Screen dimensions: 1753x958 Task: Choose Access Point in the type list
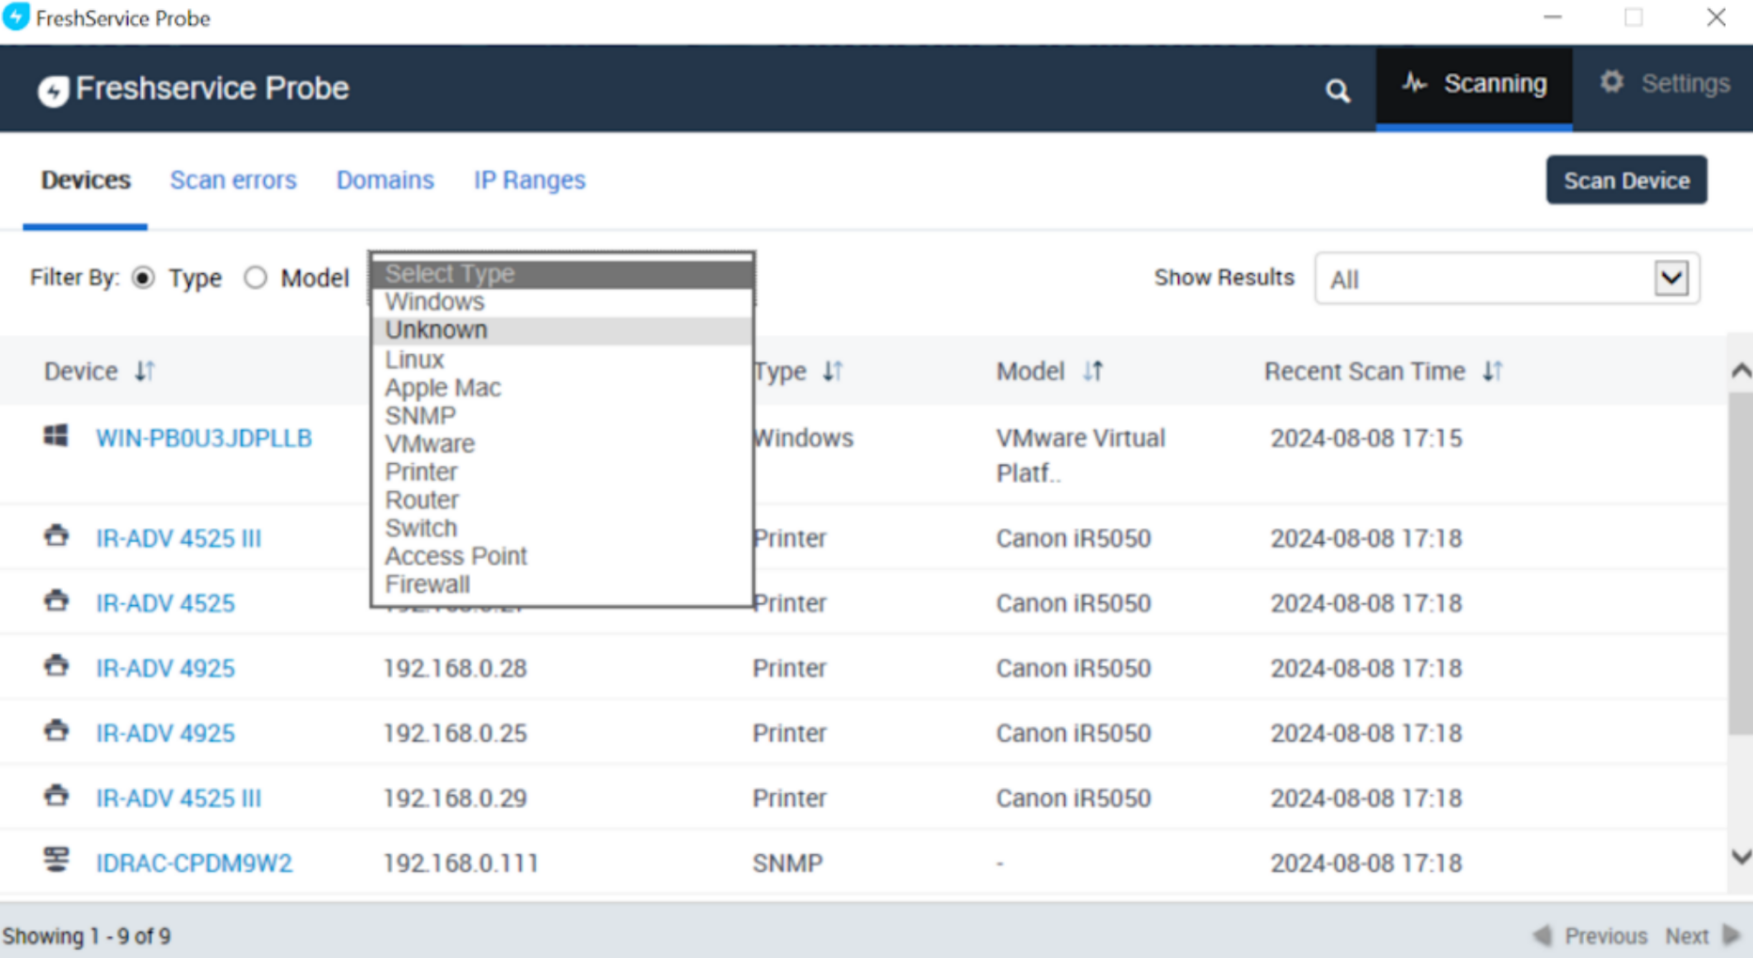(562, 555)
